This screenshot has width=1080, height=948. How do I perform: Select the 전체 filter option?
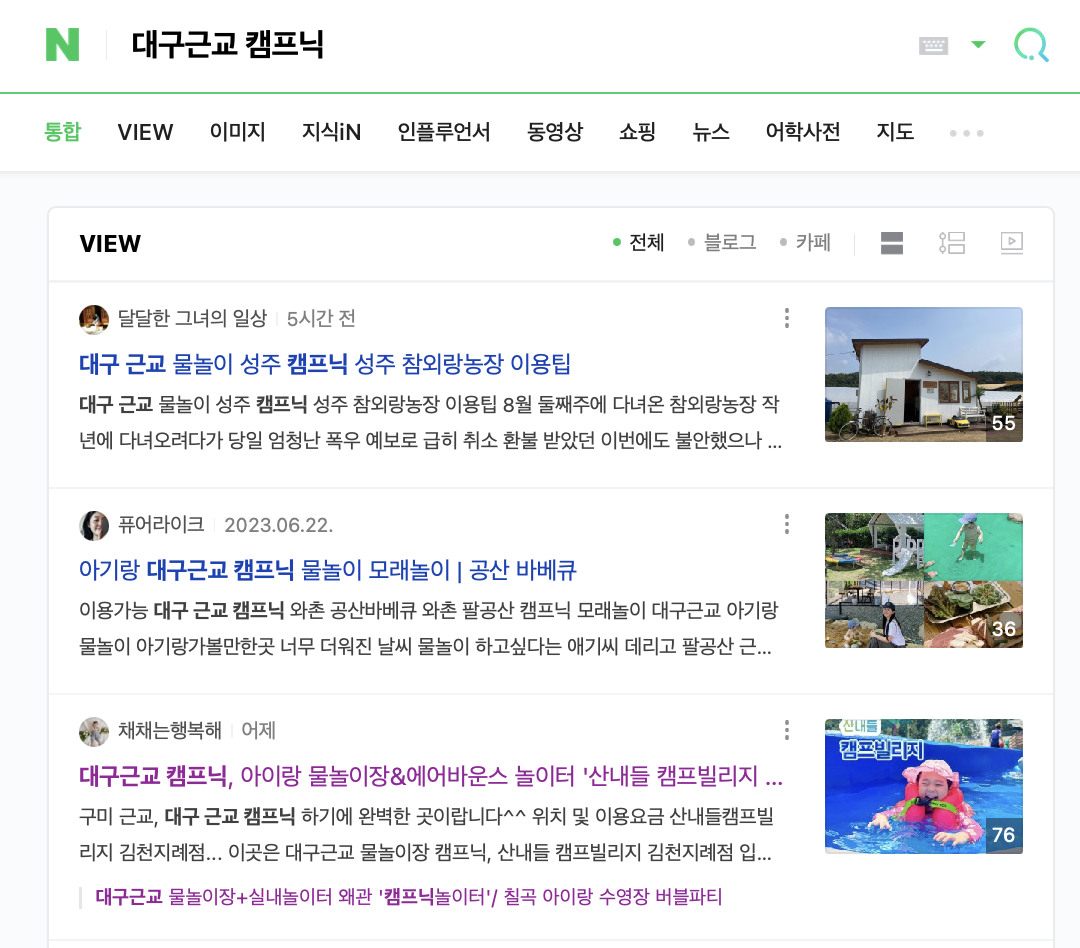tap(638, 243)
